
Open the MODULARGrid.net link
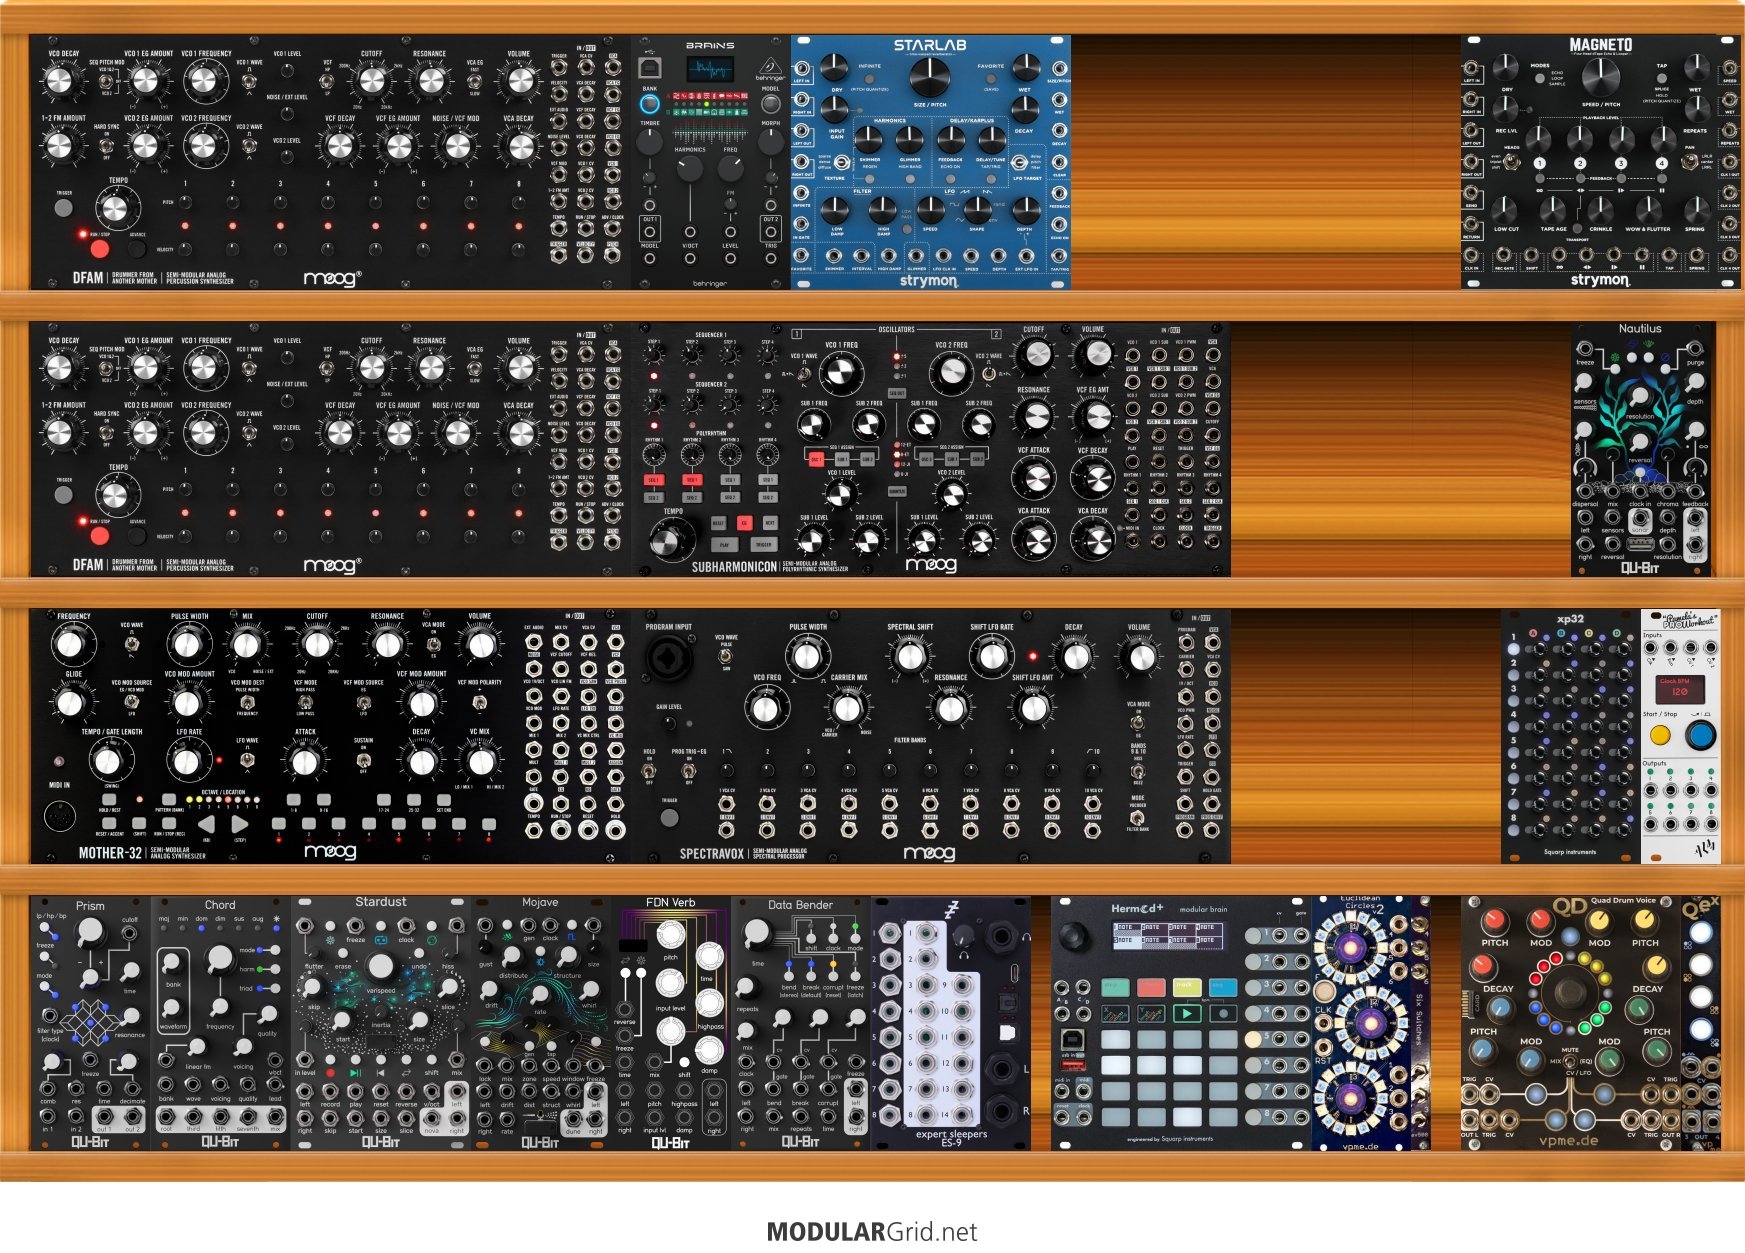tap(872, 1232)
